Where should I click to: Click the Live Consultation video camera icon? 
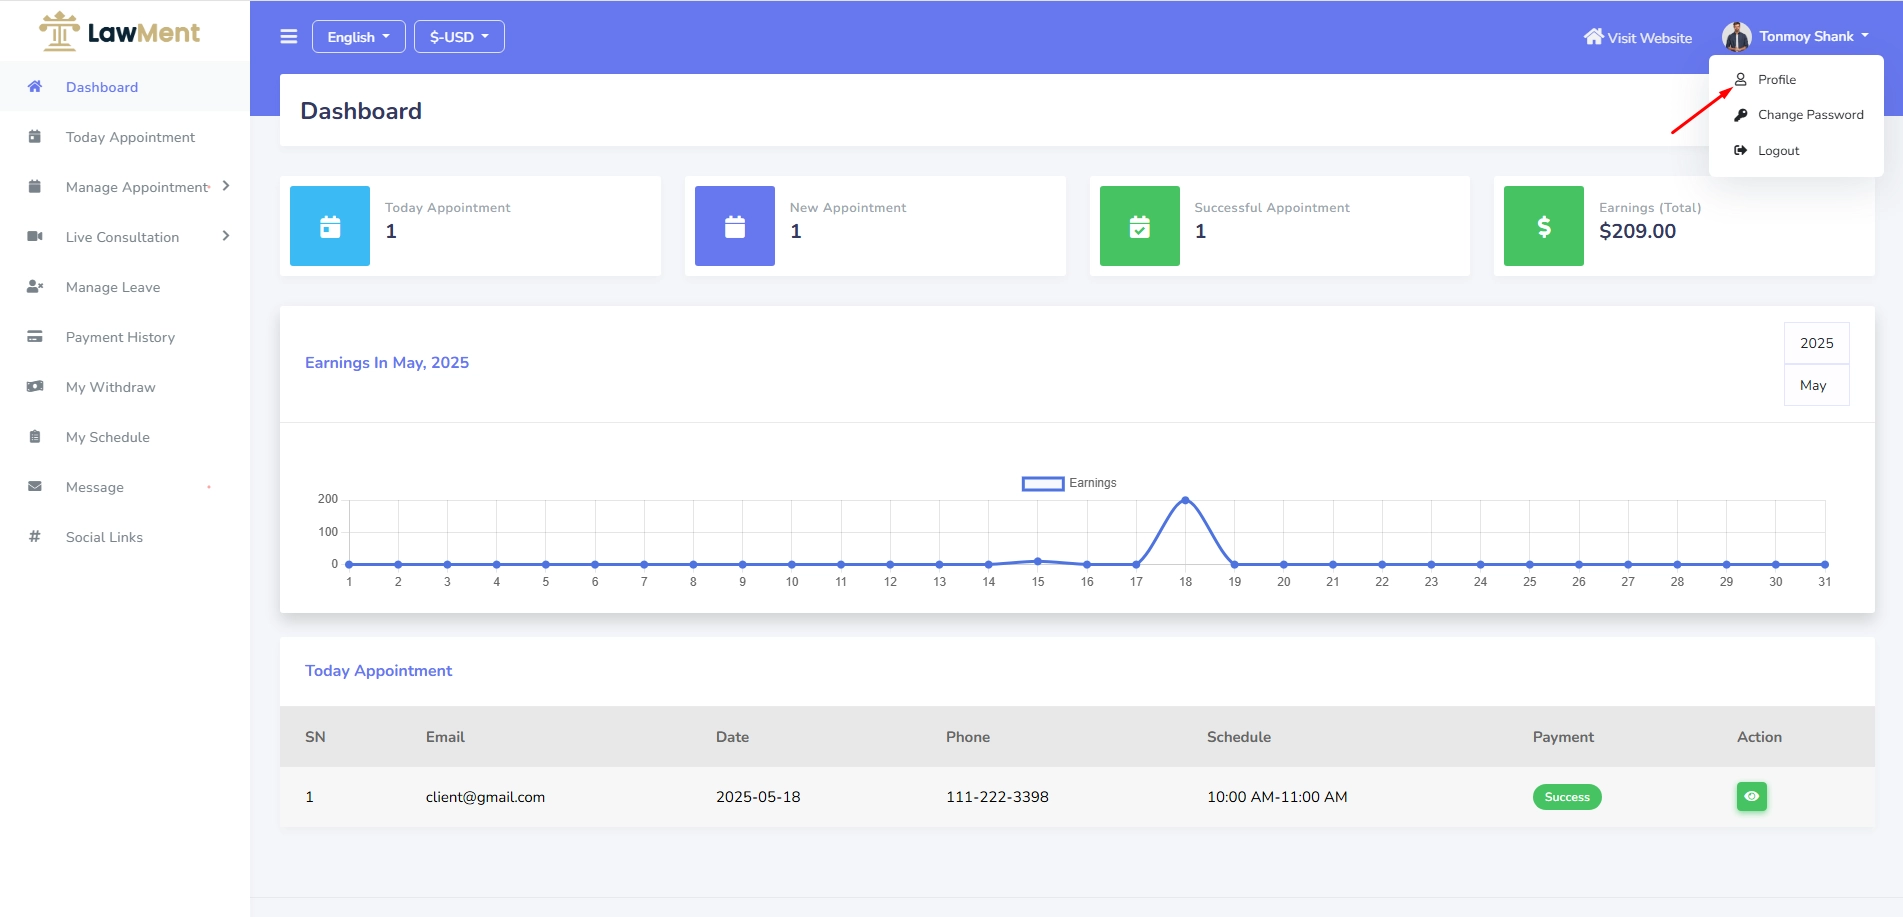tap(35, 237)
